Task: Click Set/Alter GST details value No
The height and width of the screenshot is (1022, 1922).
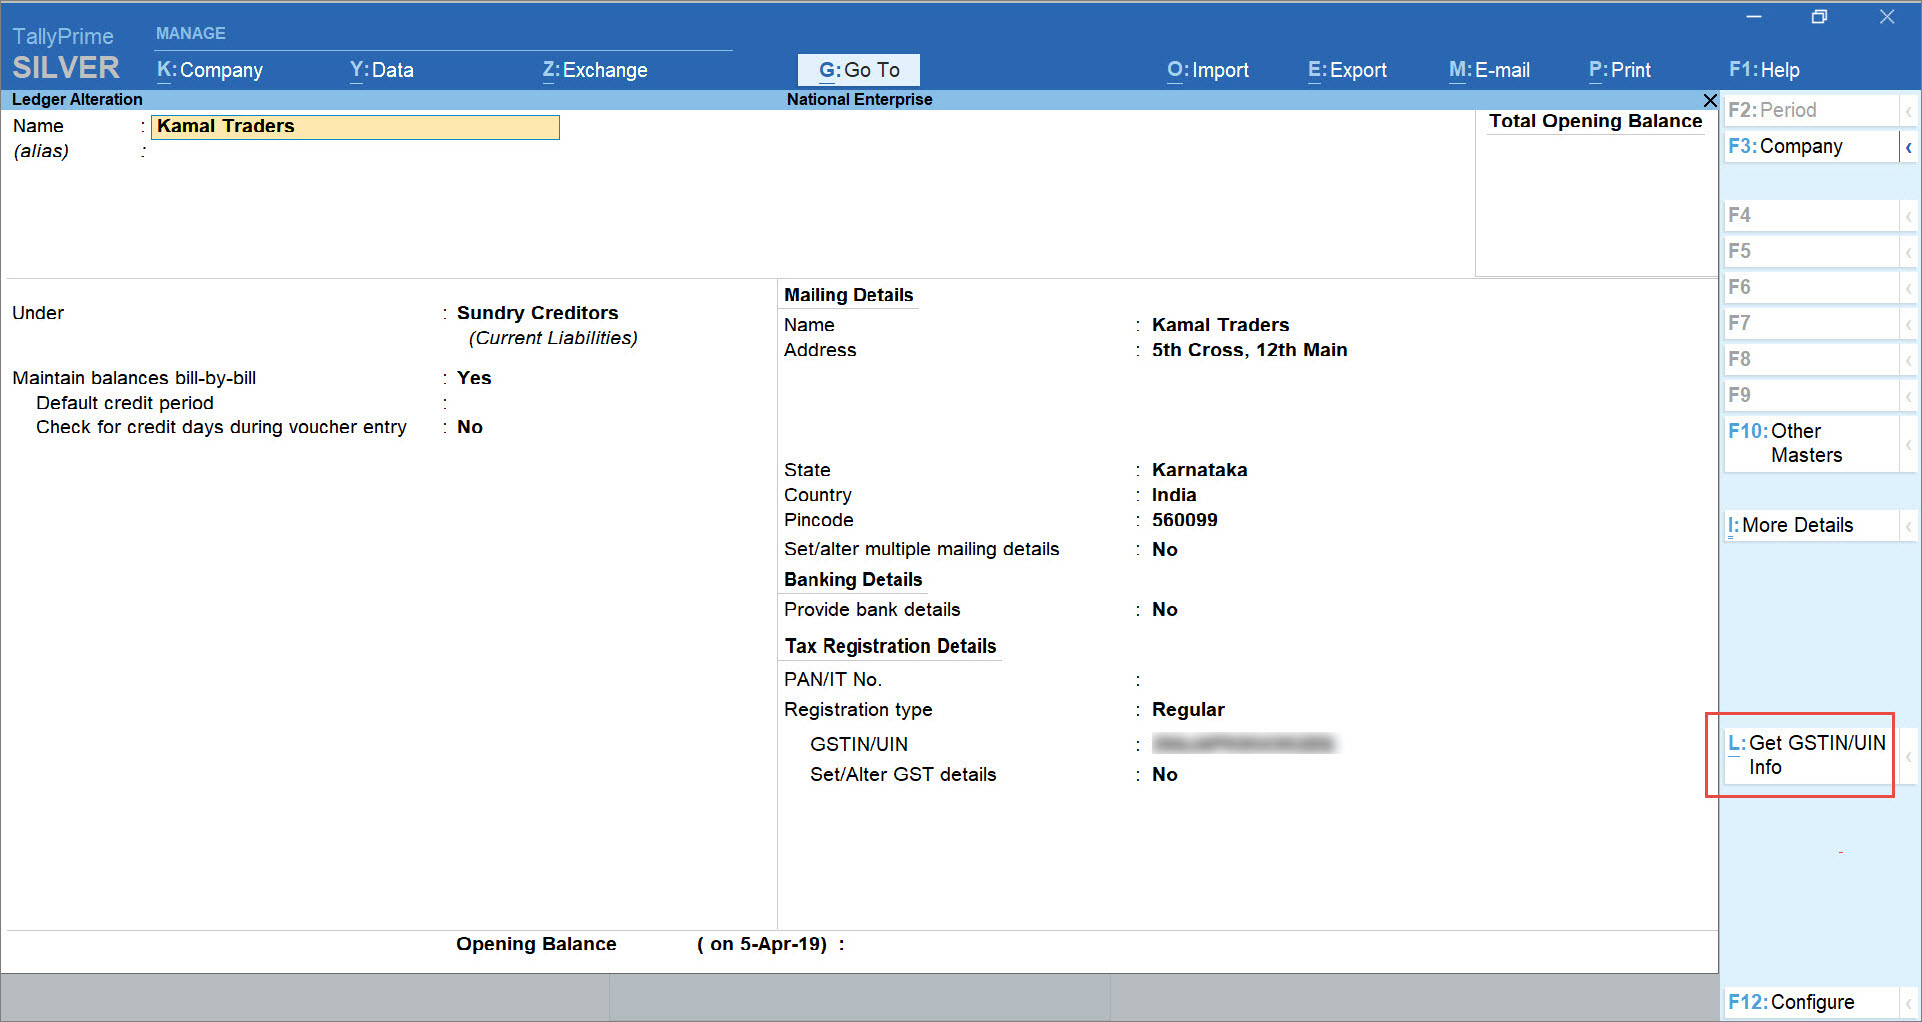Action: point(1164,774)
